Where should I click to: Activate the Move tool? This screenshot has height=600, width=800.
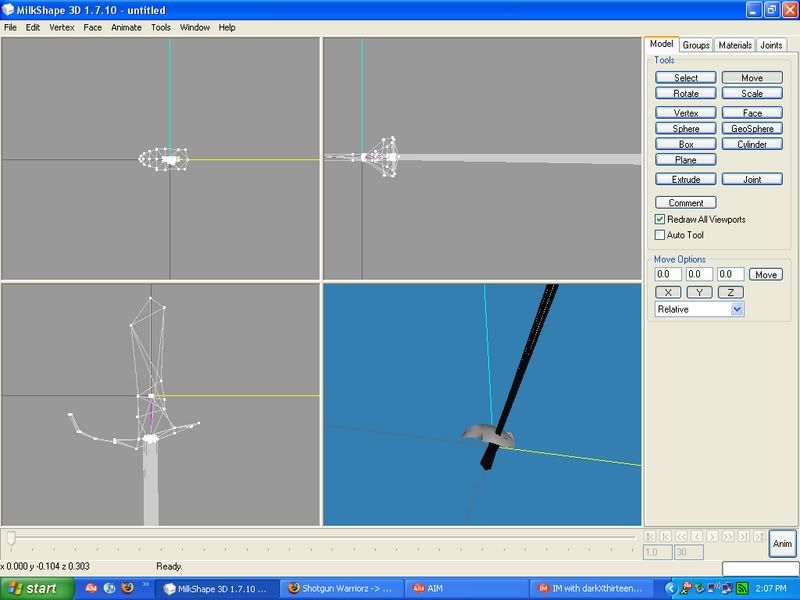(752, 78)
